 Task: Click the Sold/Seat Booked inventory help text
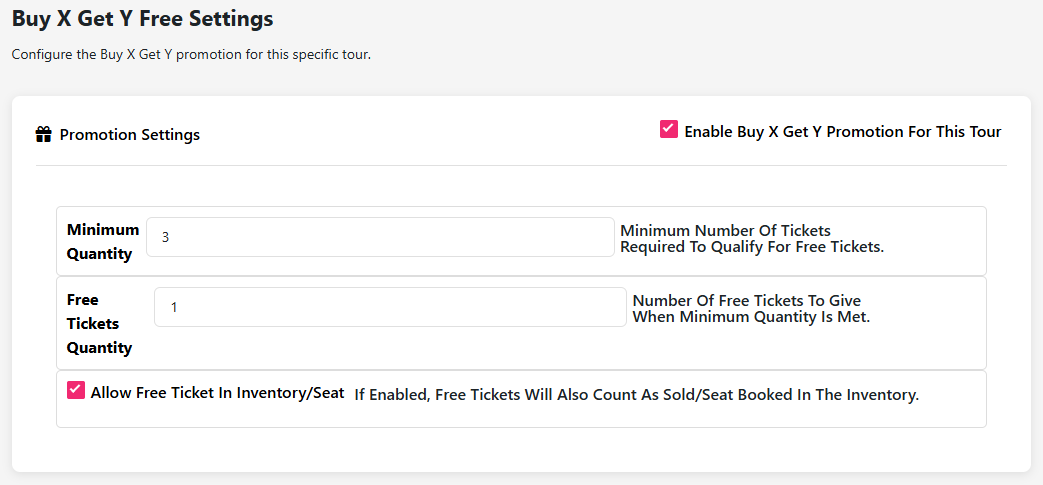coord(636,395)
